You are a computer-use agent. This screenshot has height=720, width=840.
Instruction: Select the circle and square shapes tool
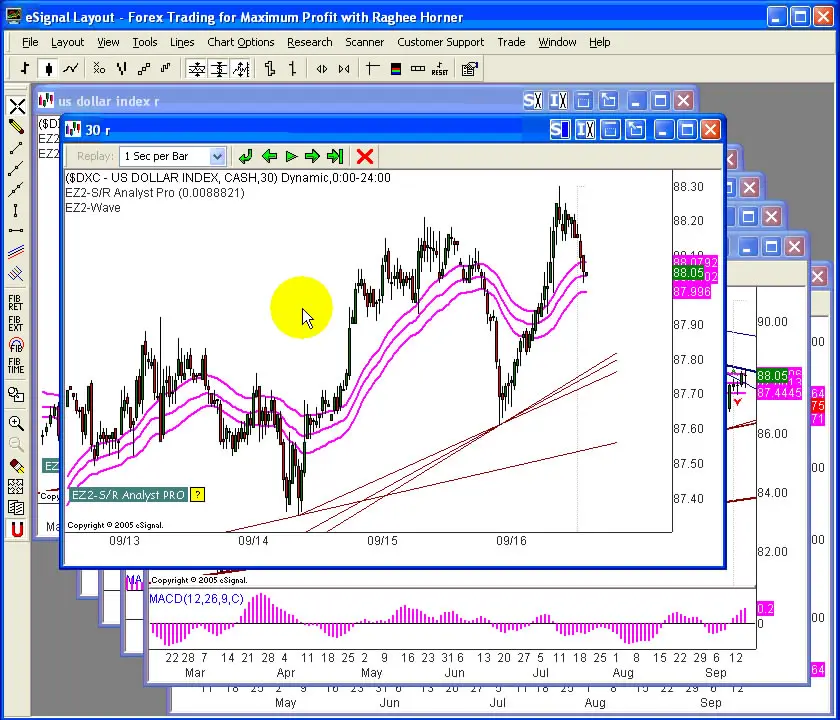tap(16, 395)
